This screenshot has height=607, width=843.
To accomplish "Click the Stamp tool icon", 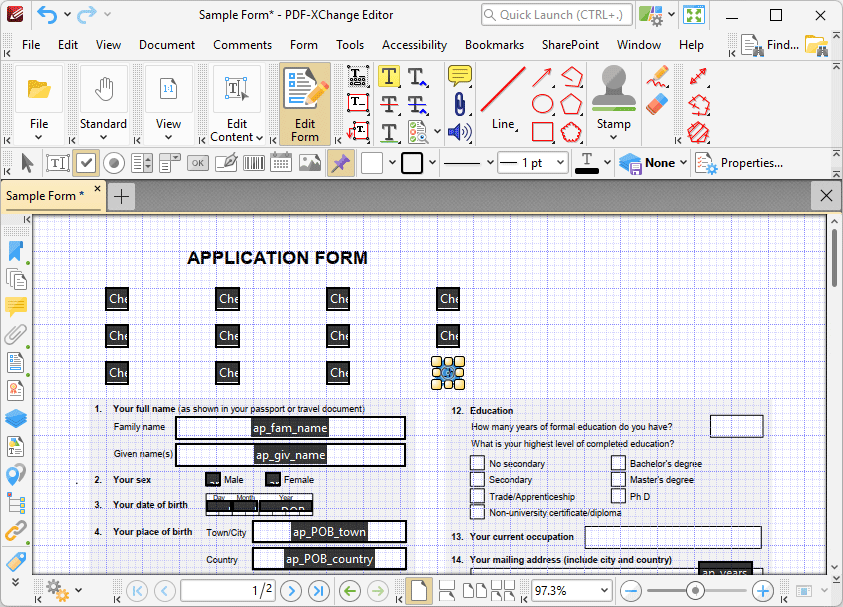I will click(613, 88).
